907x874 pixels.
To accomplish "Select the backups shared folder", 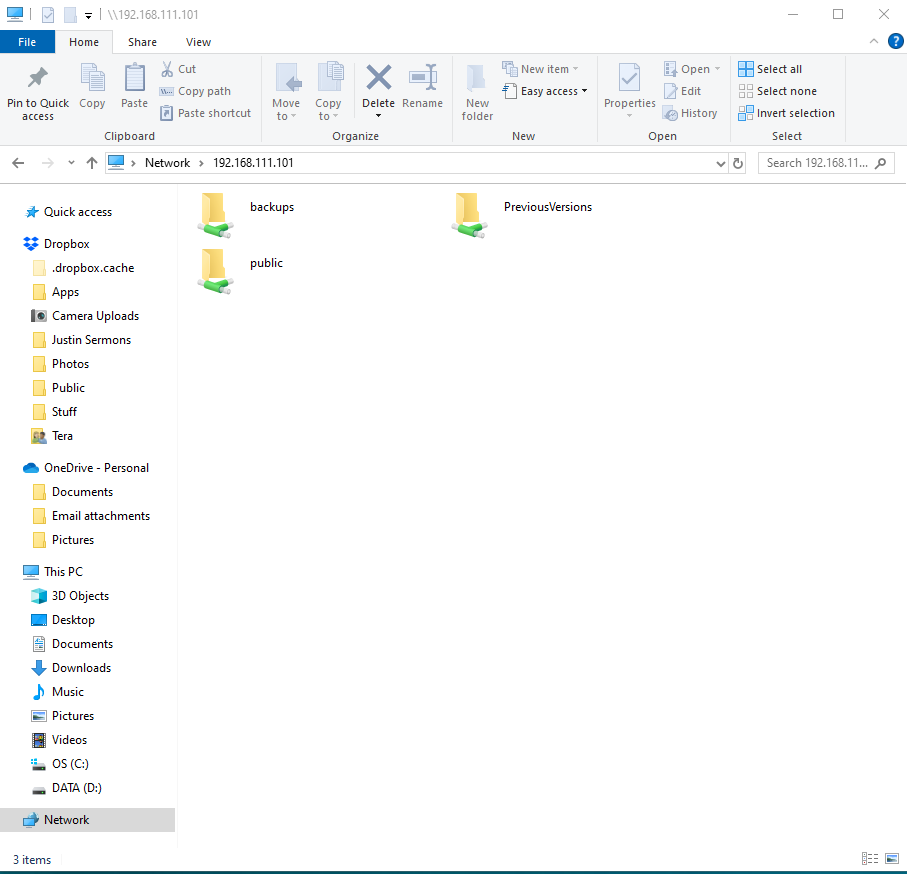I will (x=246, y=215).
